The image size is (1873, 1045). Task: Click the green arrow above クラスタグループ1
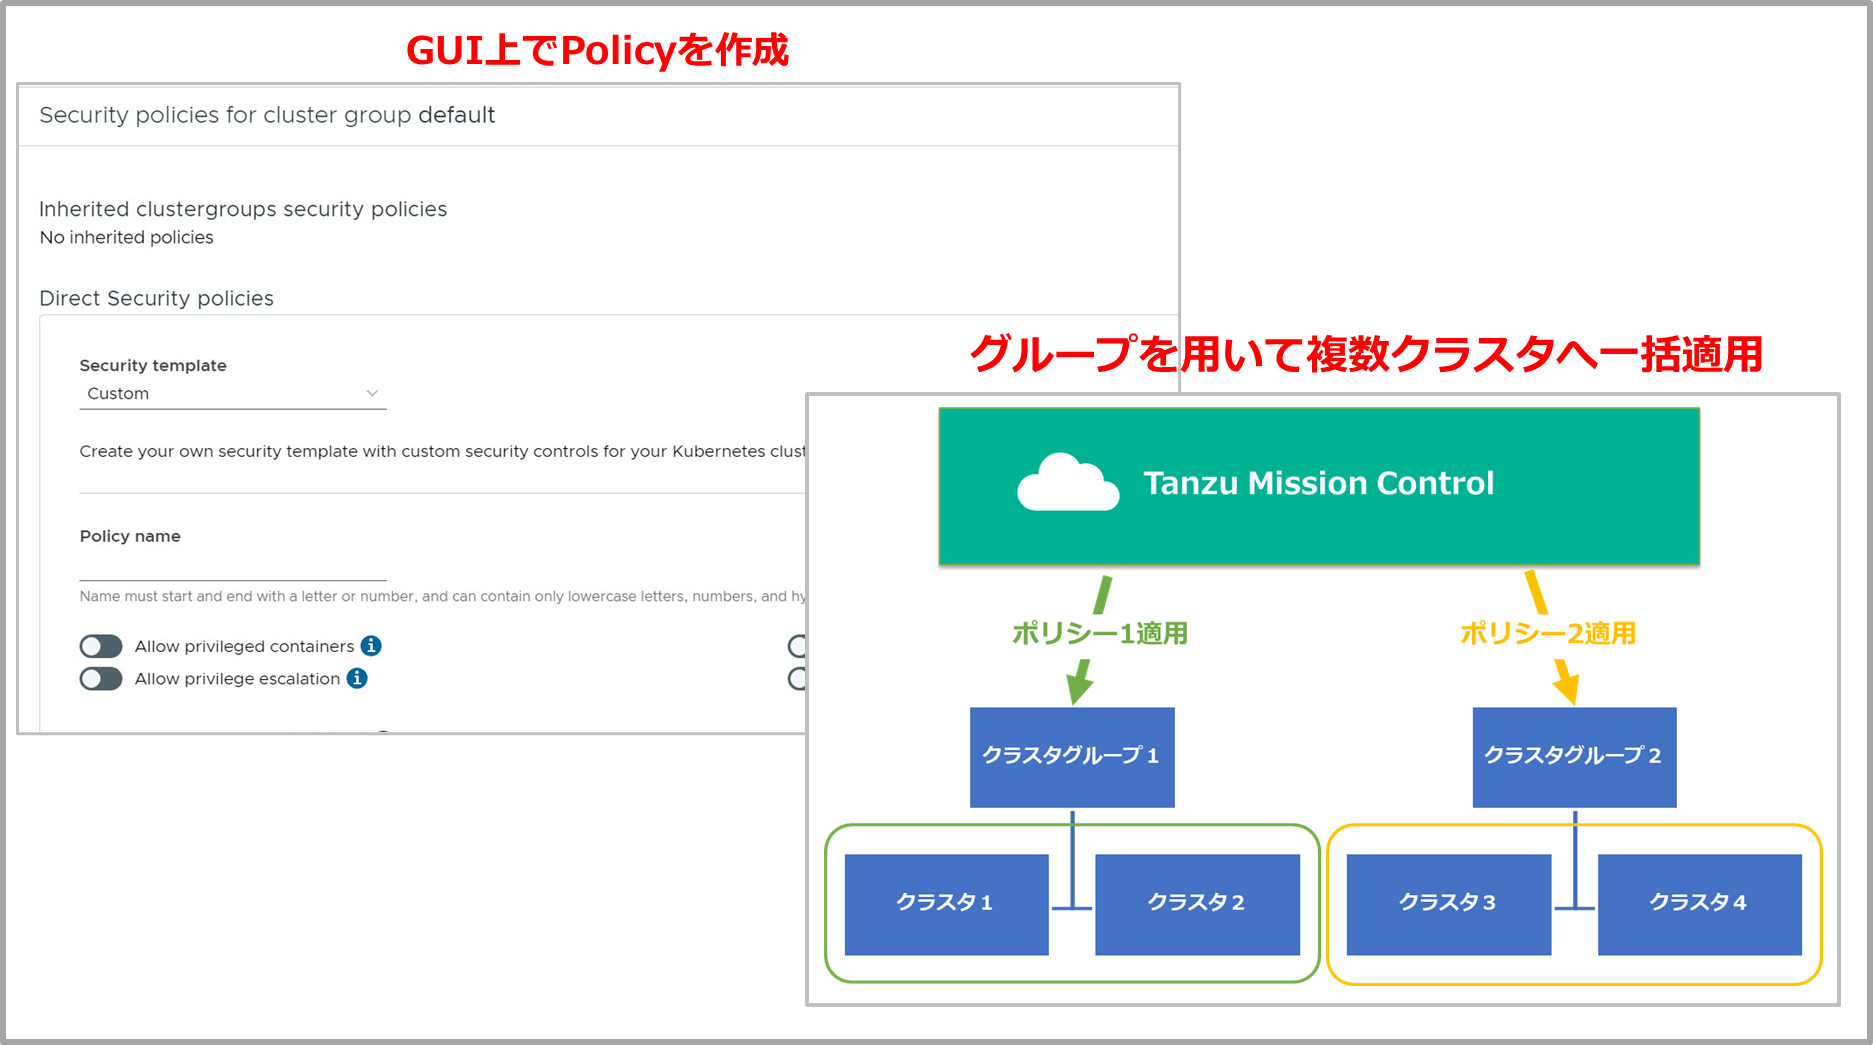coord(1078,683)
